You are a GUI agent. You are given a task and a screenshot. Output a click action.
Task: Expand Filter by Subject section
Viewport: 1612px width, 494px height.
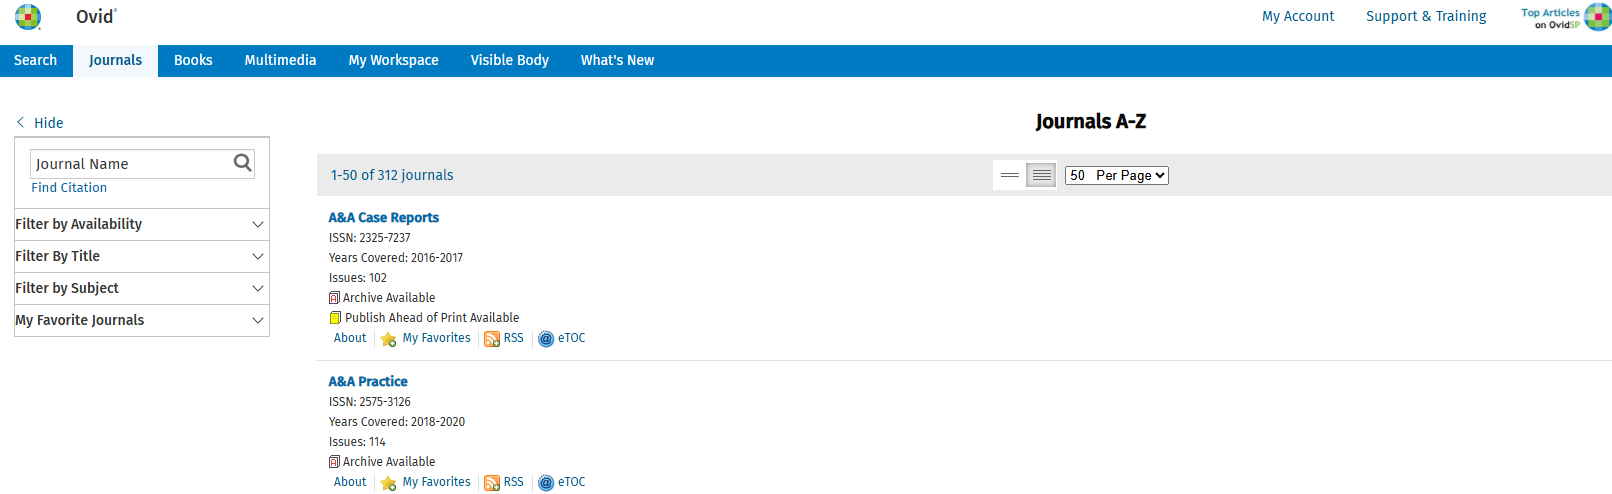pyautogui.click(x=141, y=288)
